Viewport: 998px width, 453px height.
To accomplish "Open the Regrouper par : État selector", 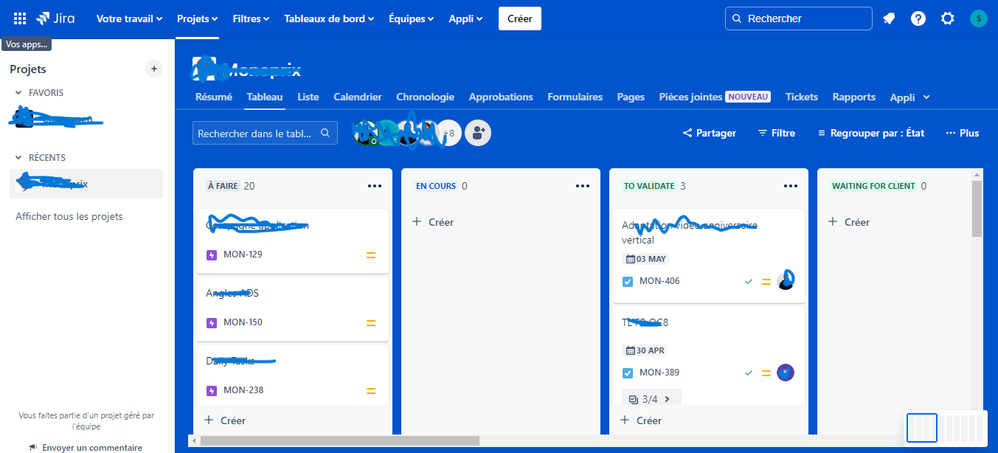I will 871,133.
